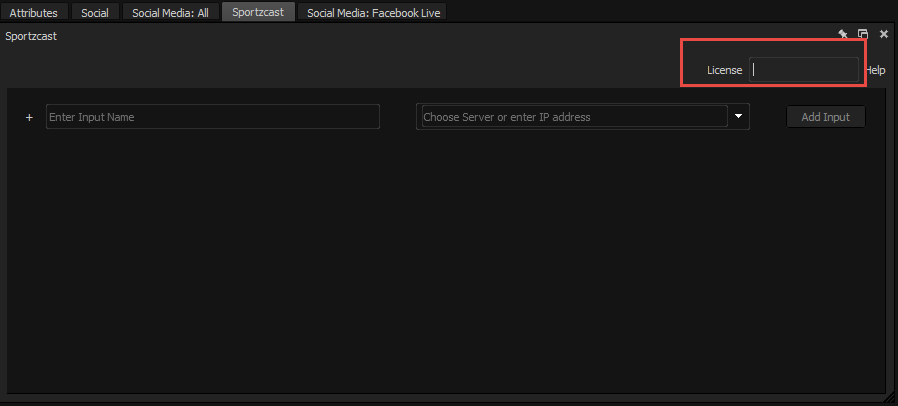Screen dimensions: 898x406
Task: Click the plus icon beside Input Name
Action: (x=29, y=117)
